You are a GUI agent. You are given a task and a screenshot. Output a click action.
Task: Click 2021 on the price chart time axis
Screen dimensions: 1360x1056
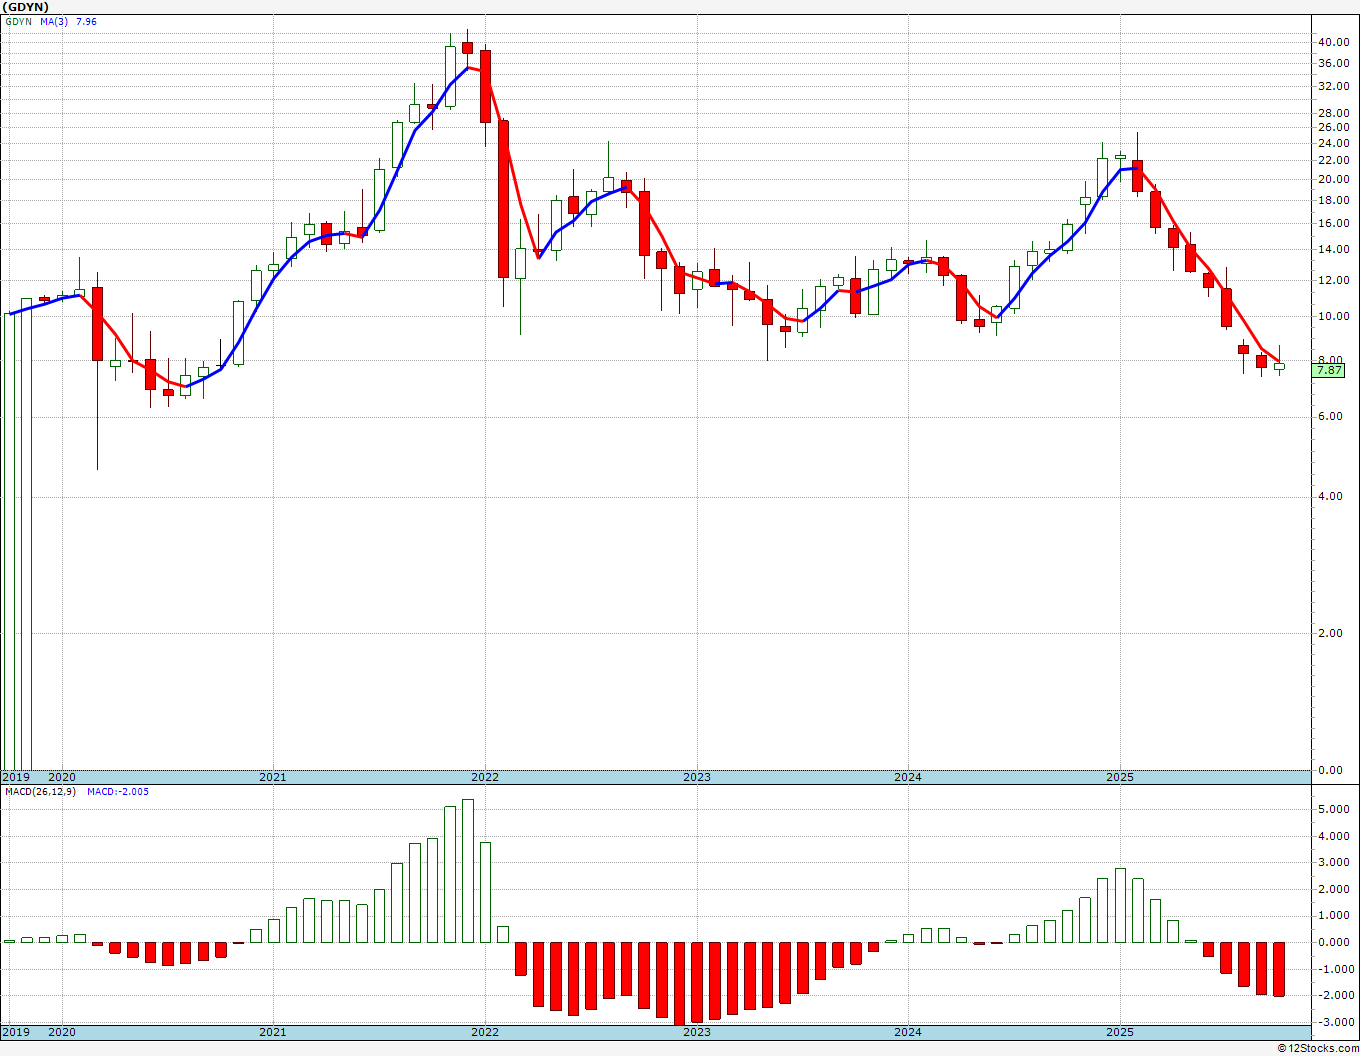(273, 777)
